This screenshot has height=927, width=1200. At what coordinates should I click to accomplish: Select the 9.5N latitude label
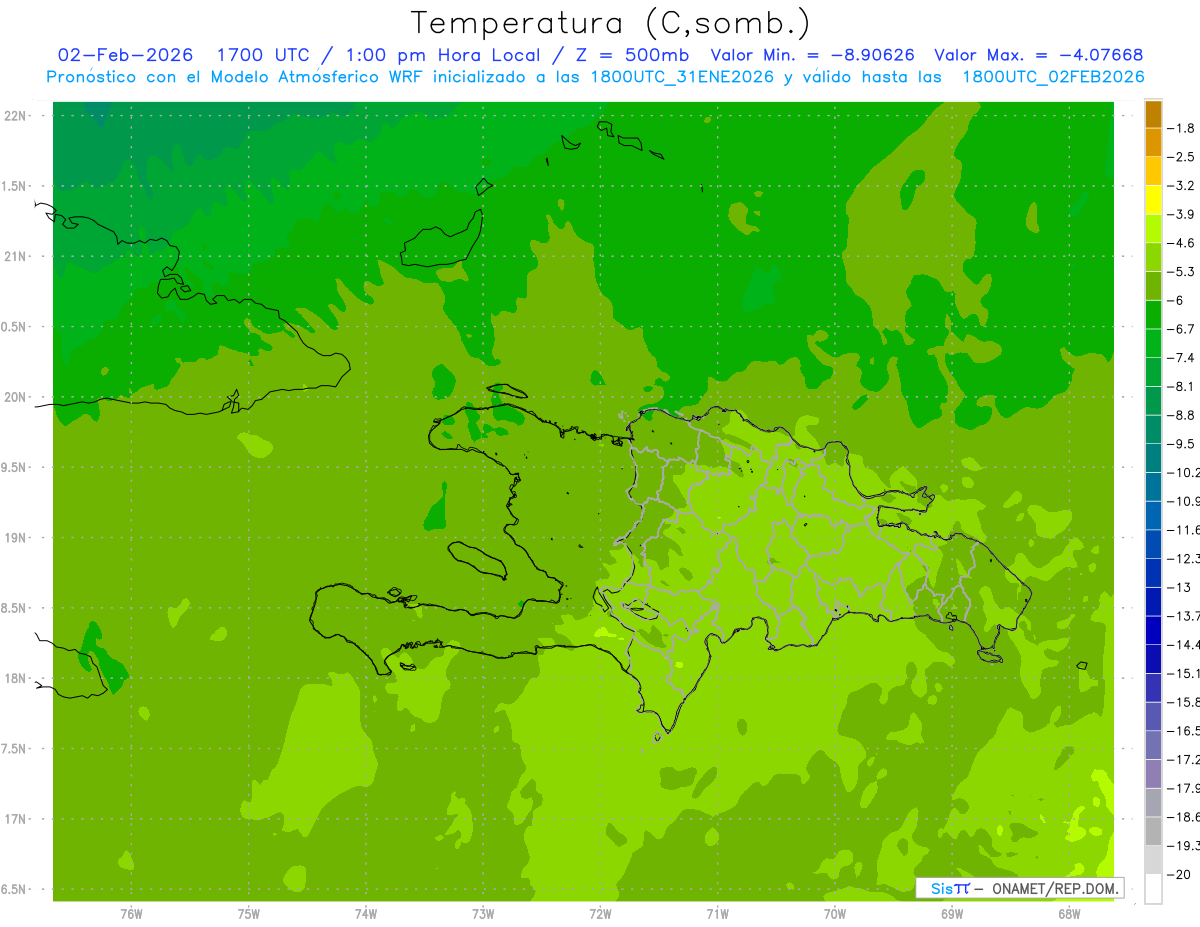click(x=15, y=468)
